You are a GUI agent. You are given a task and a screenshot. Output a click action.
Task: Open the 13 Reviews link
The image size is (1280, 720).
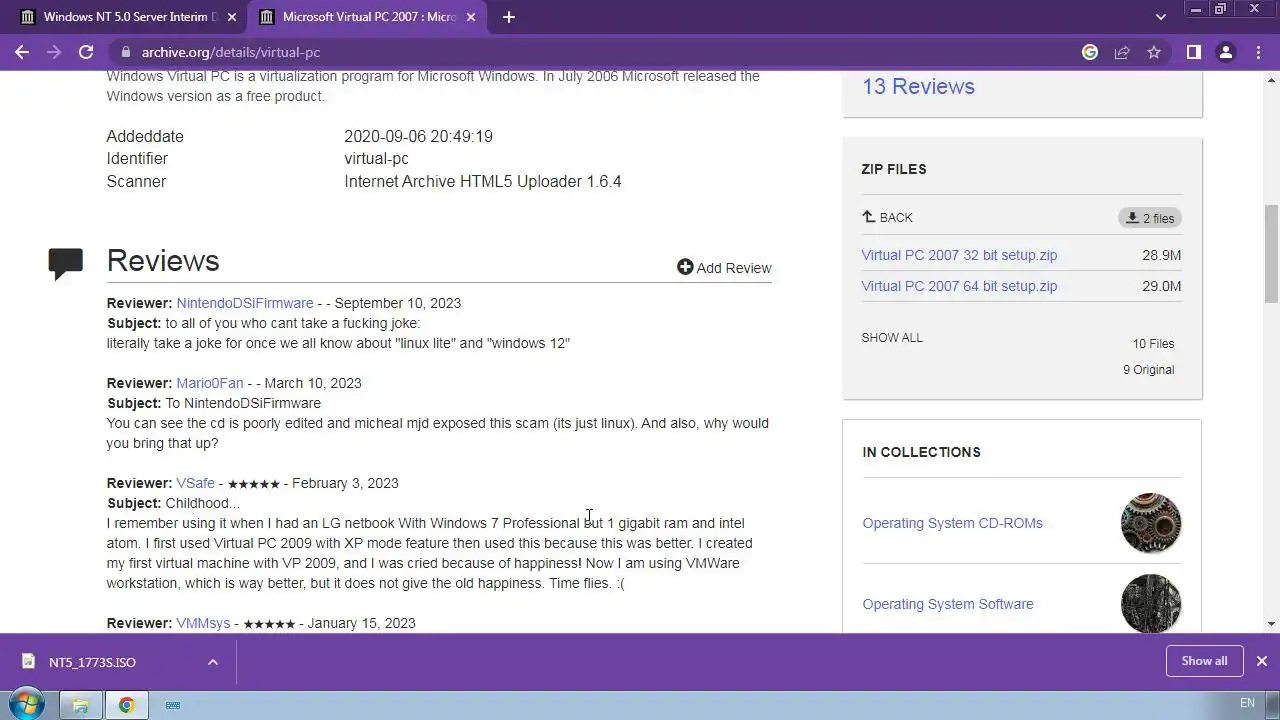[x=918, y=86]
